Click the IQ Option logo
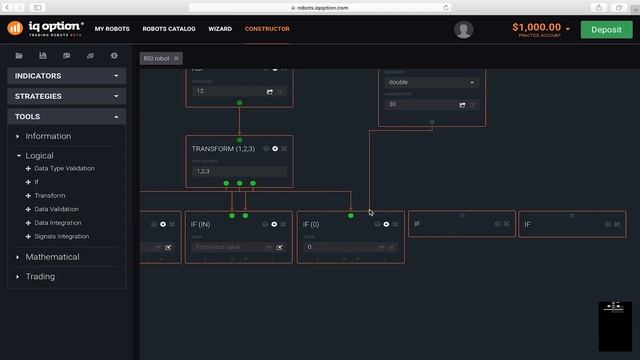The width and height of the screenshot is (640, 360). [45, 29]
